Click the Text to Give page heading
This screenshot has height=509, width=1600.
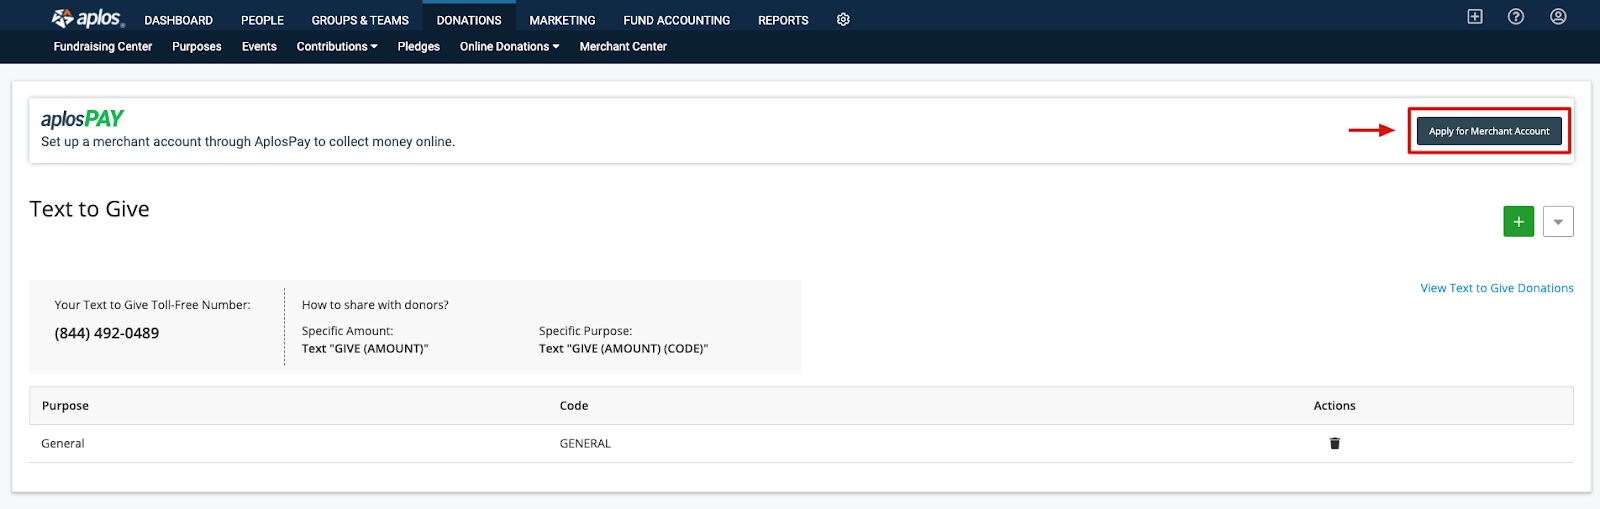(x=89, y=209)
